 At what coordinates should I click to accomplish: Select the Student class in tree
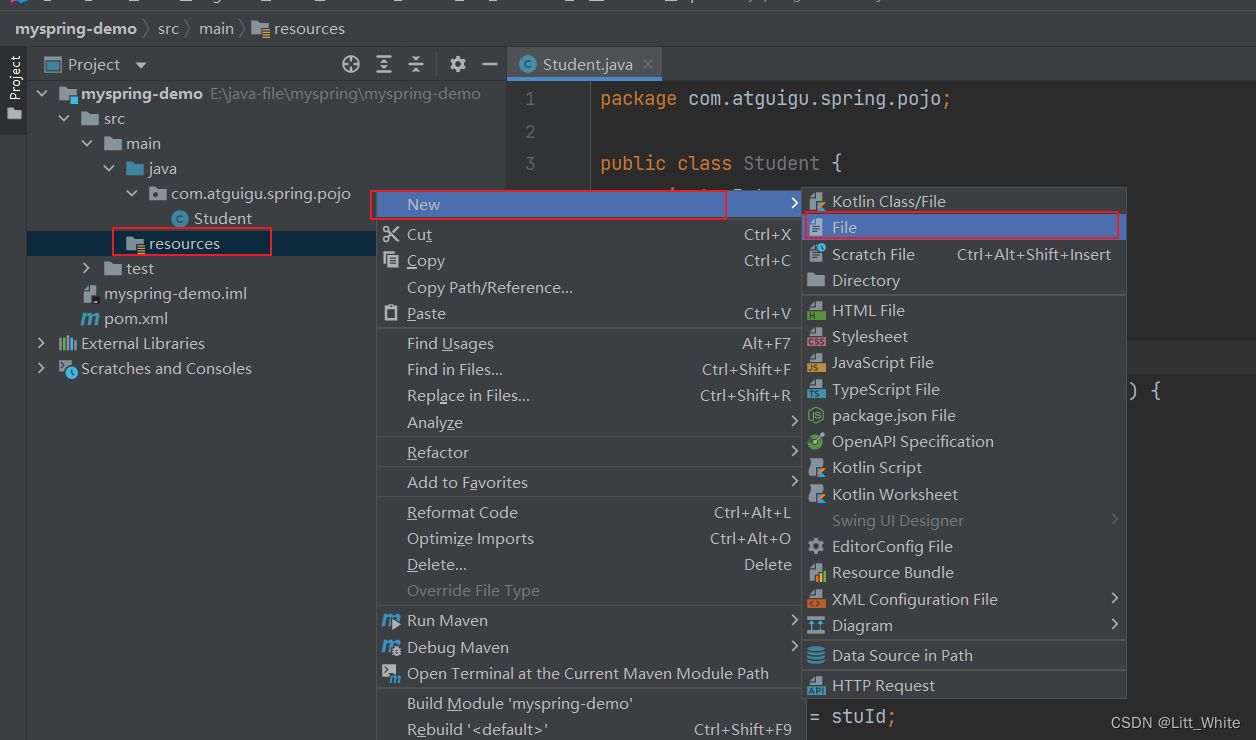223,219
